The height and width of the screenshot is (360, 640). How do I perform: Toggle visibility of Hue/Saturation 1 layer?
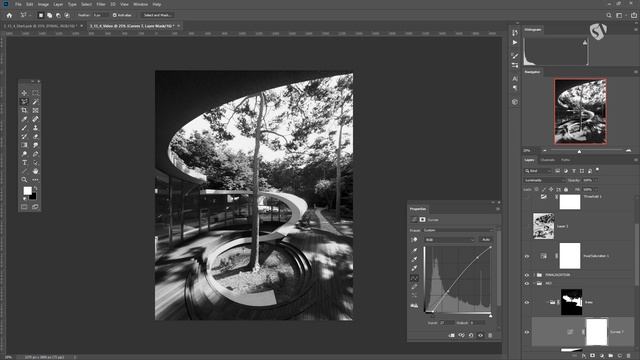point(527,256)
